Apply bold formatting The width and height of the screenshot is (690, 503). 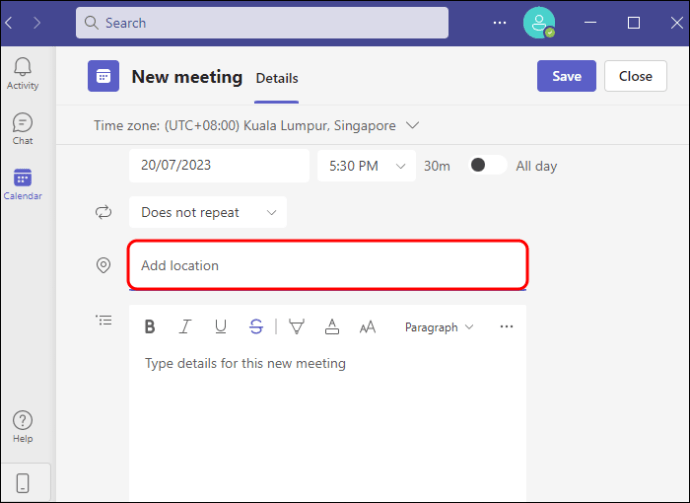tap(150, 327)
